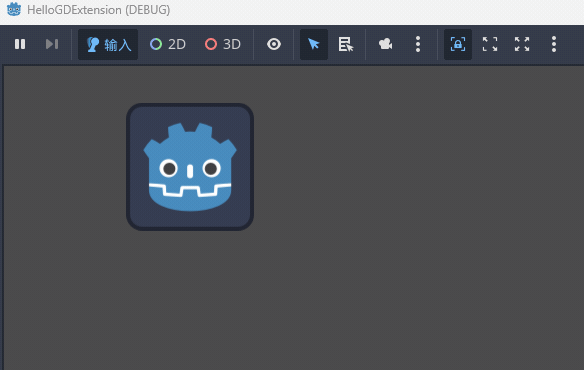Toggle the camera override icon
The width and height of the screenshot is (584, 370).
click(385, 44)
